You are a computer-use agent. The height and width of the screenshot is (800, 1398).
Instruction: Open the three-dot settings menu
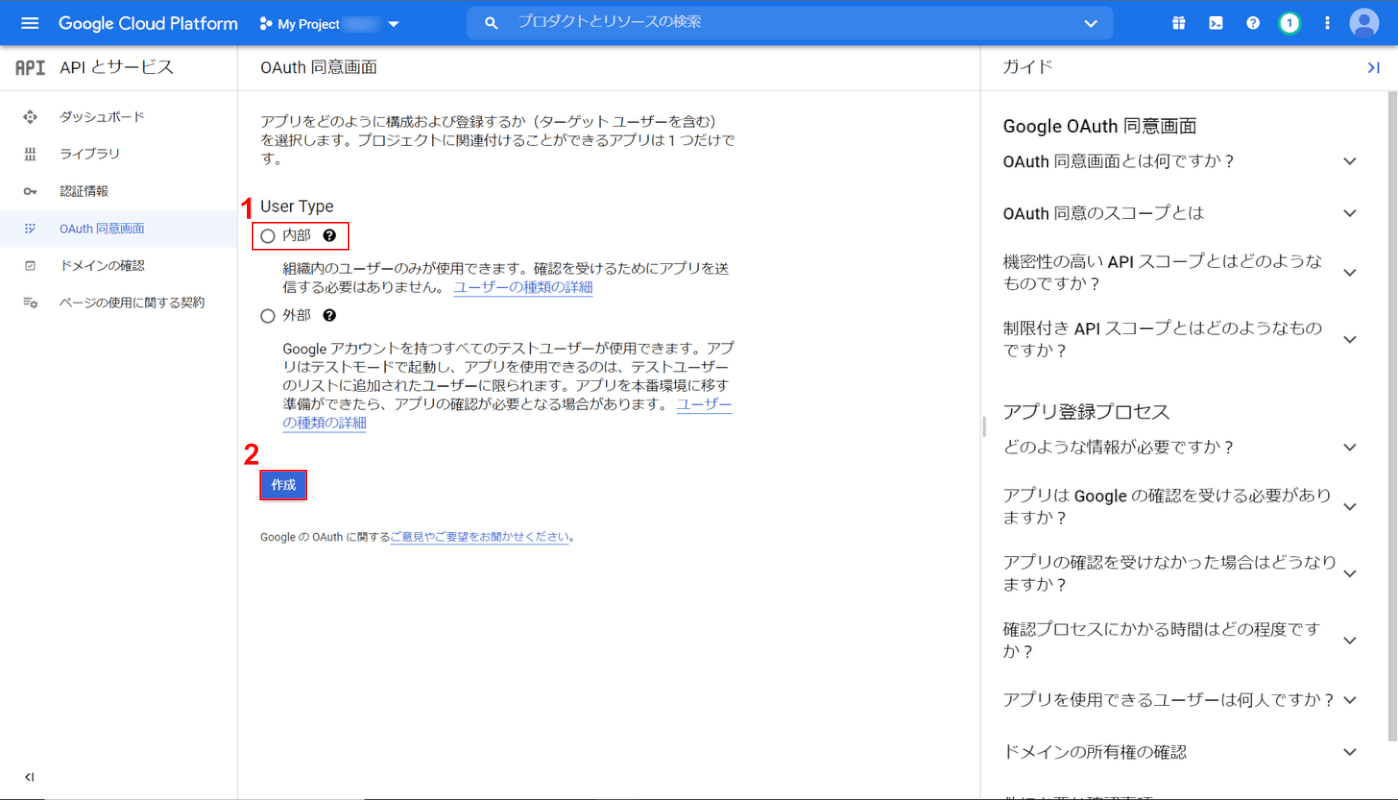(x=1327, y=23)
